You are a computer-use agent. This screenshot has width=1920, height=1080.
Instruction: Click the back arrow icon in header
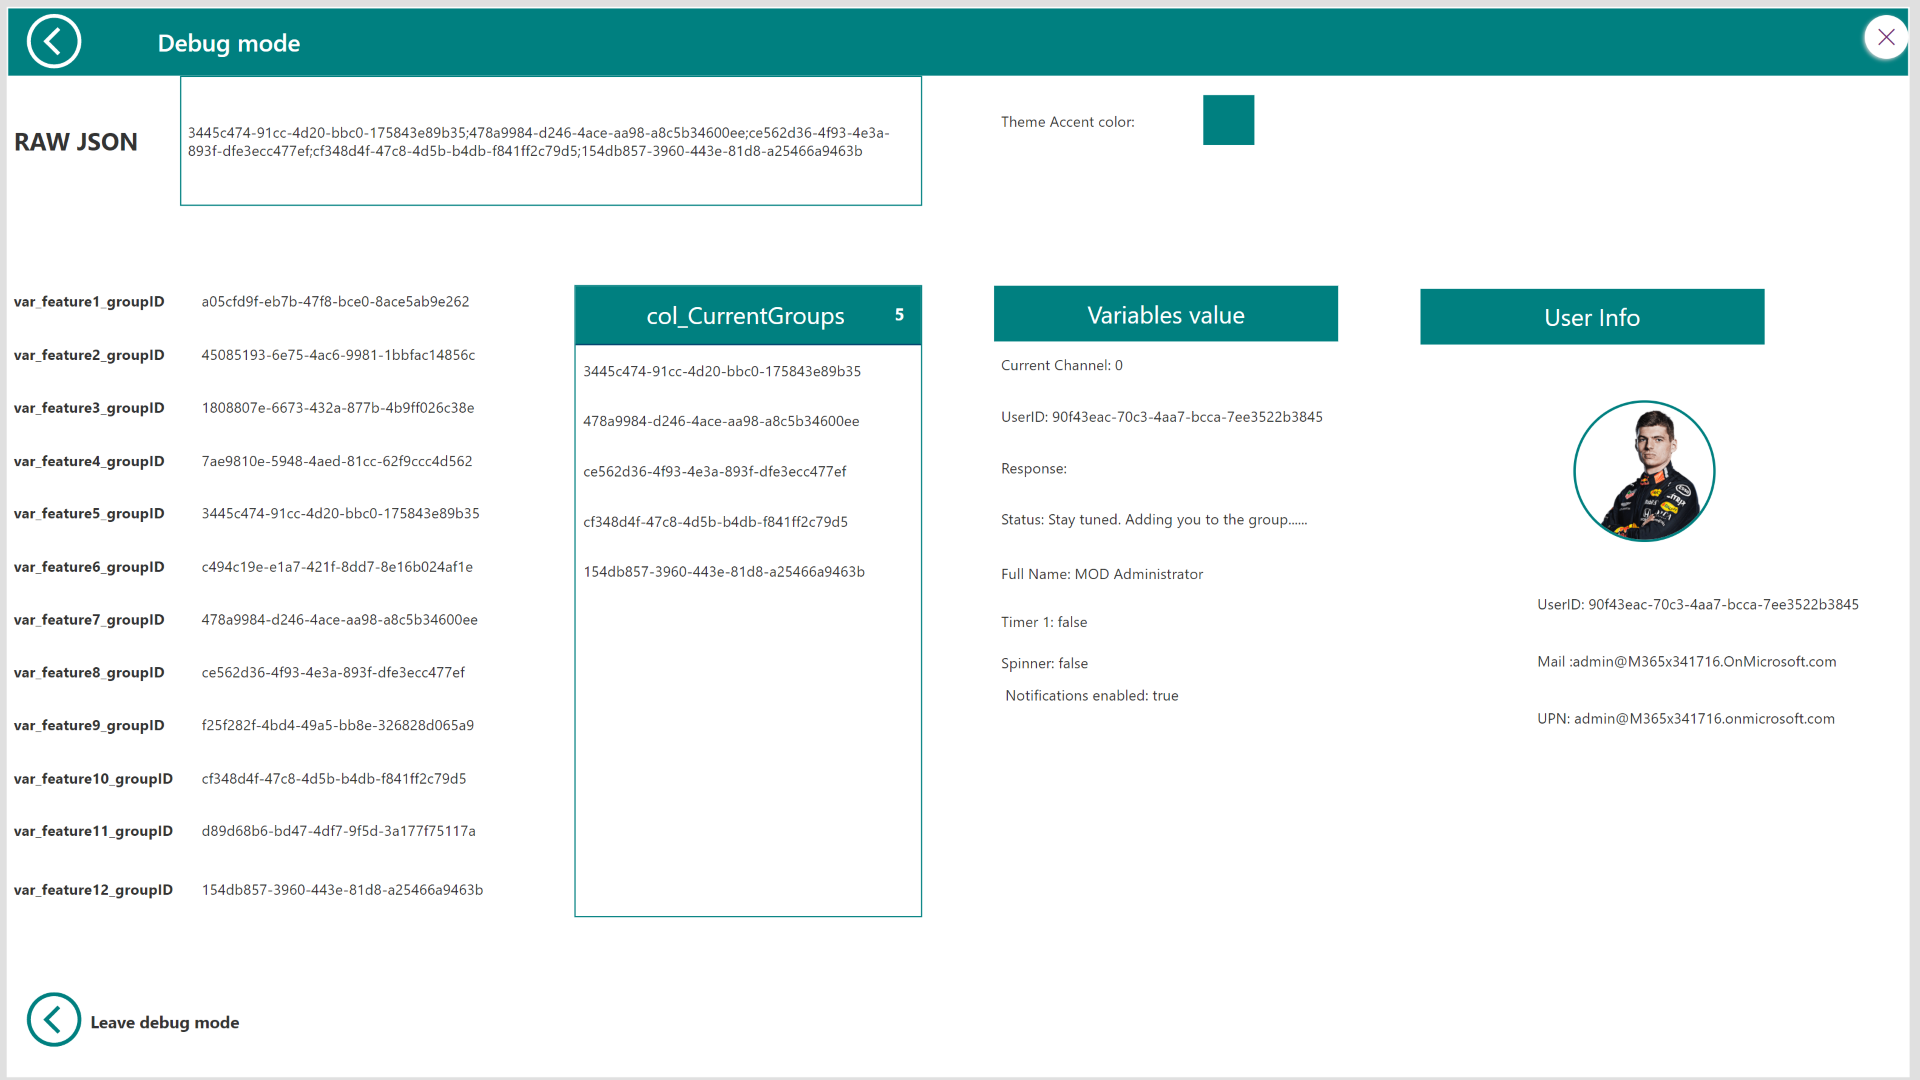[x=53, y=42]
